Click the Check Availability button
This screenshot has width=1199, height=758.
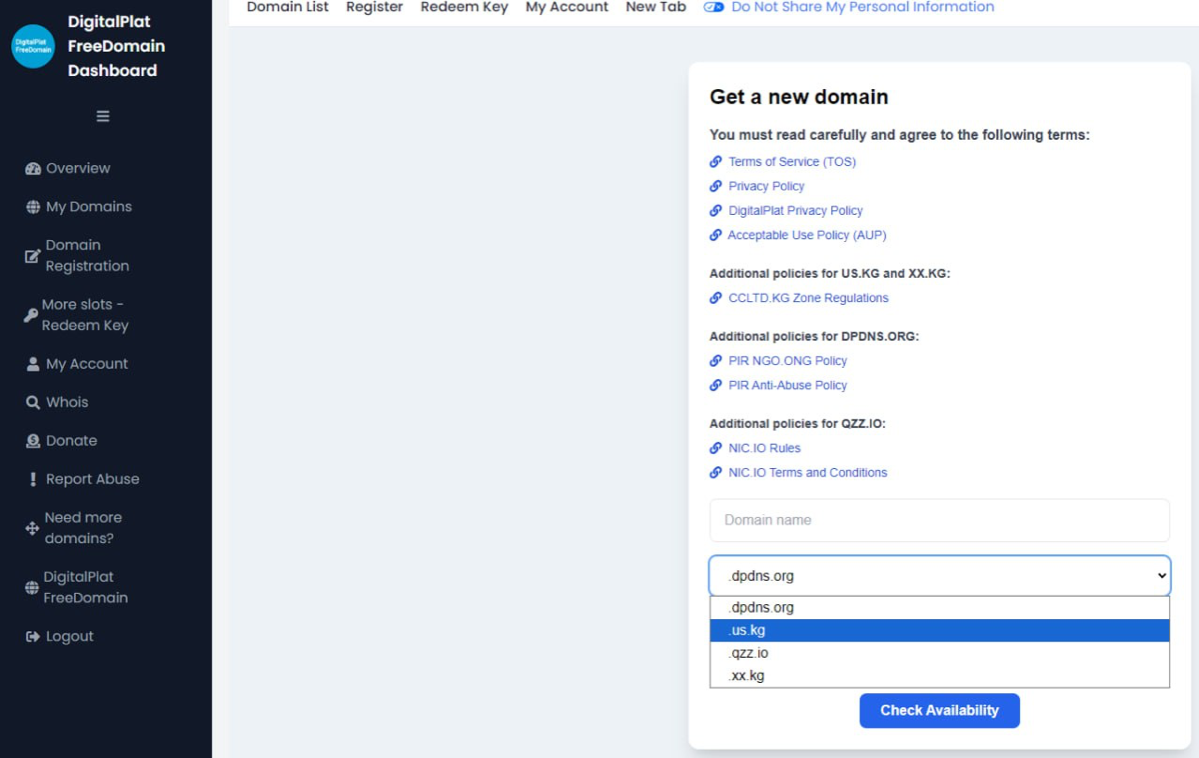click(939, 711)
